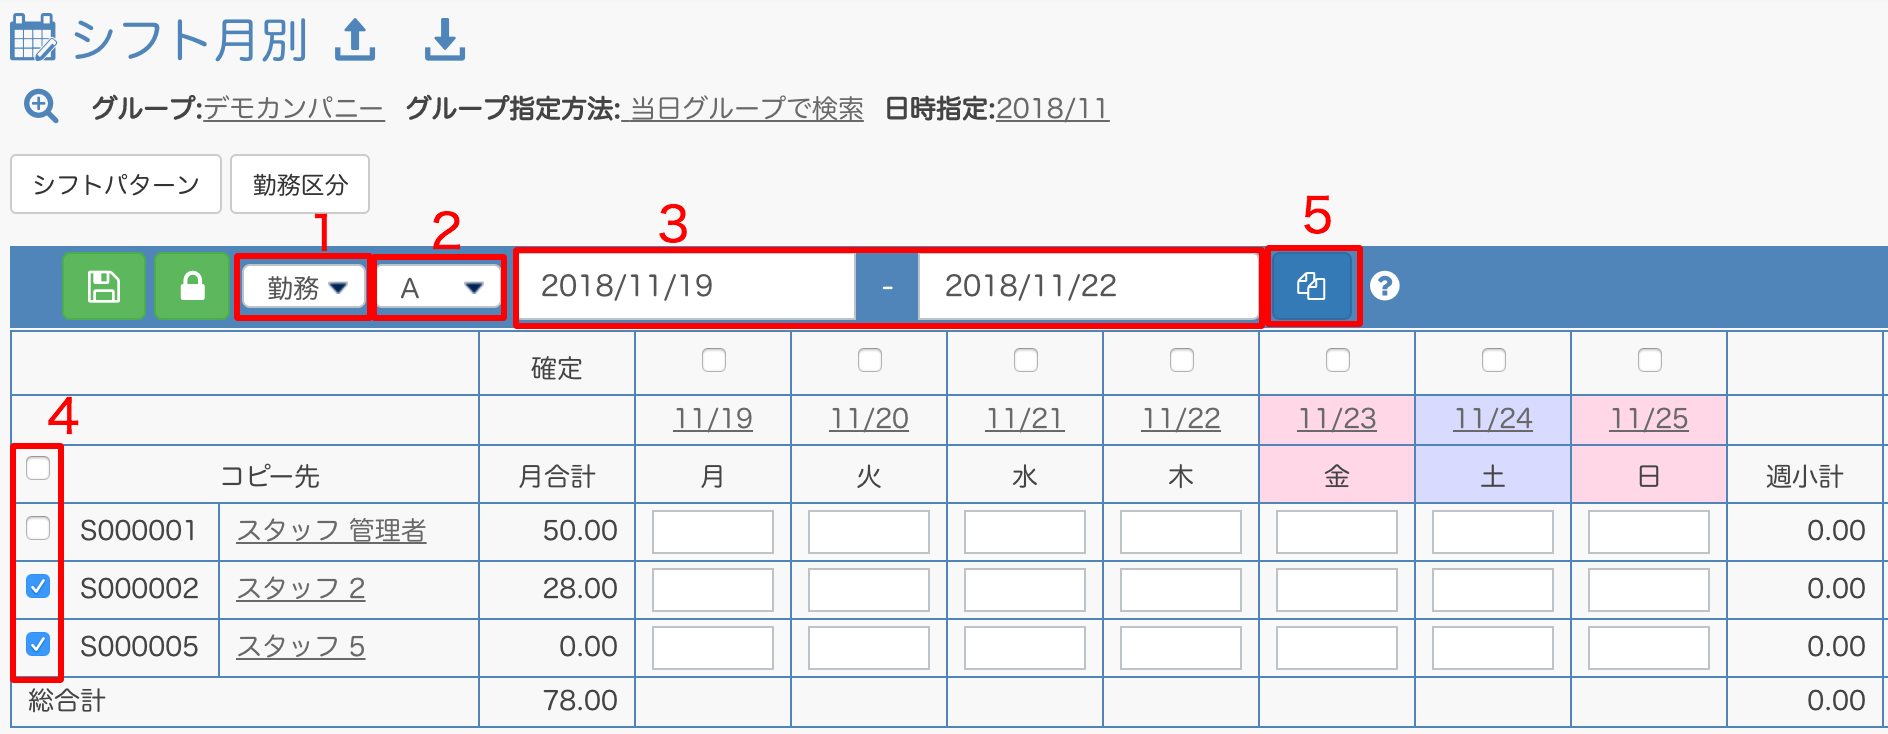Click the download icon beside the title
Image resolution: width=1888 pixels, height=734 pixels.
tap(444, 39)
